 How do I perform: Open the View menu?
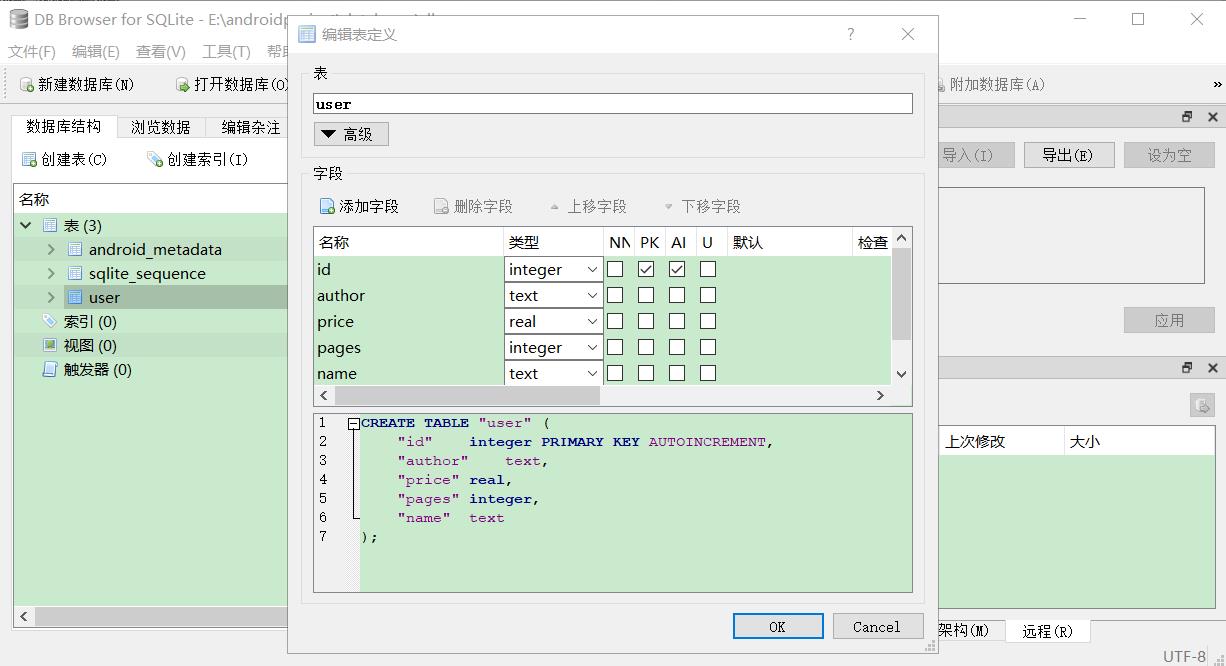pyautogui.click(x=161, y=51)
